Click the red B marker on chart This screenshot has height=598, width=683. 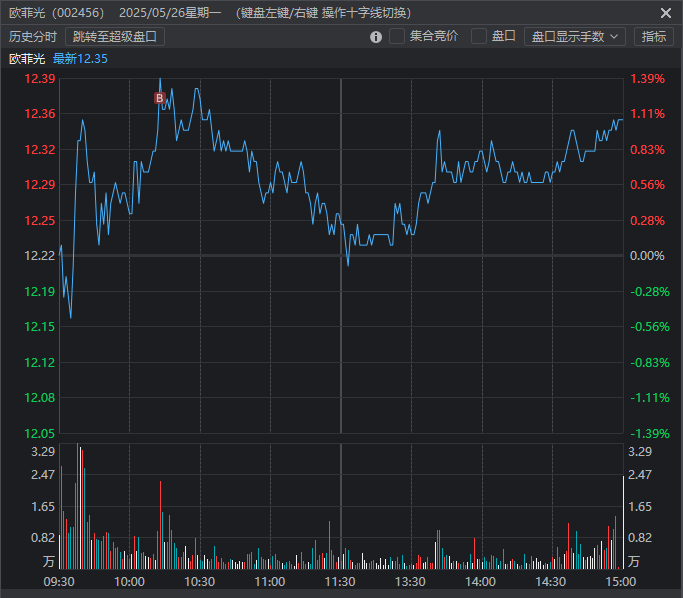[x=158, y=98]
